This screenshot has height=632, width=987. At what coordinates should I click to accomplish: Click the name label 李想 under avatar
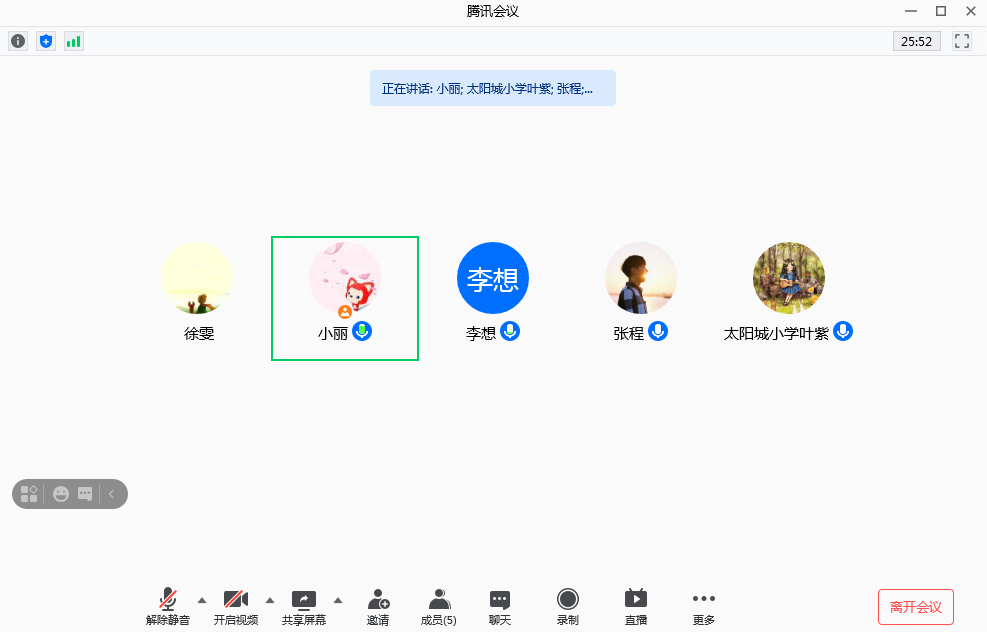(481, 334)
